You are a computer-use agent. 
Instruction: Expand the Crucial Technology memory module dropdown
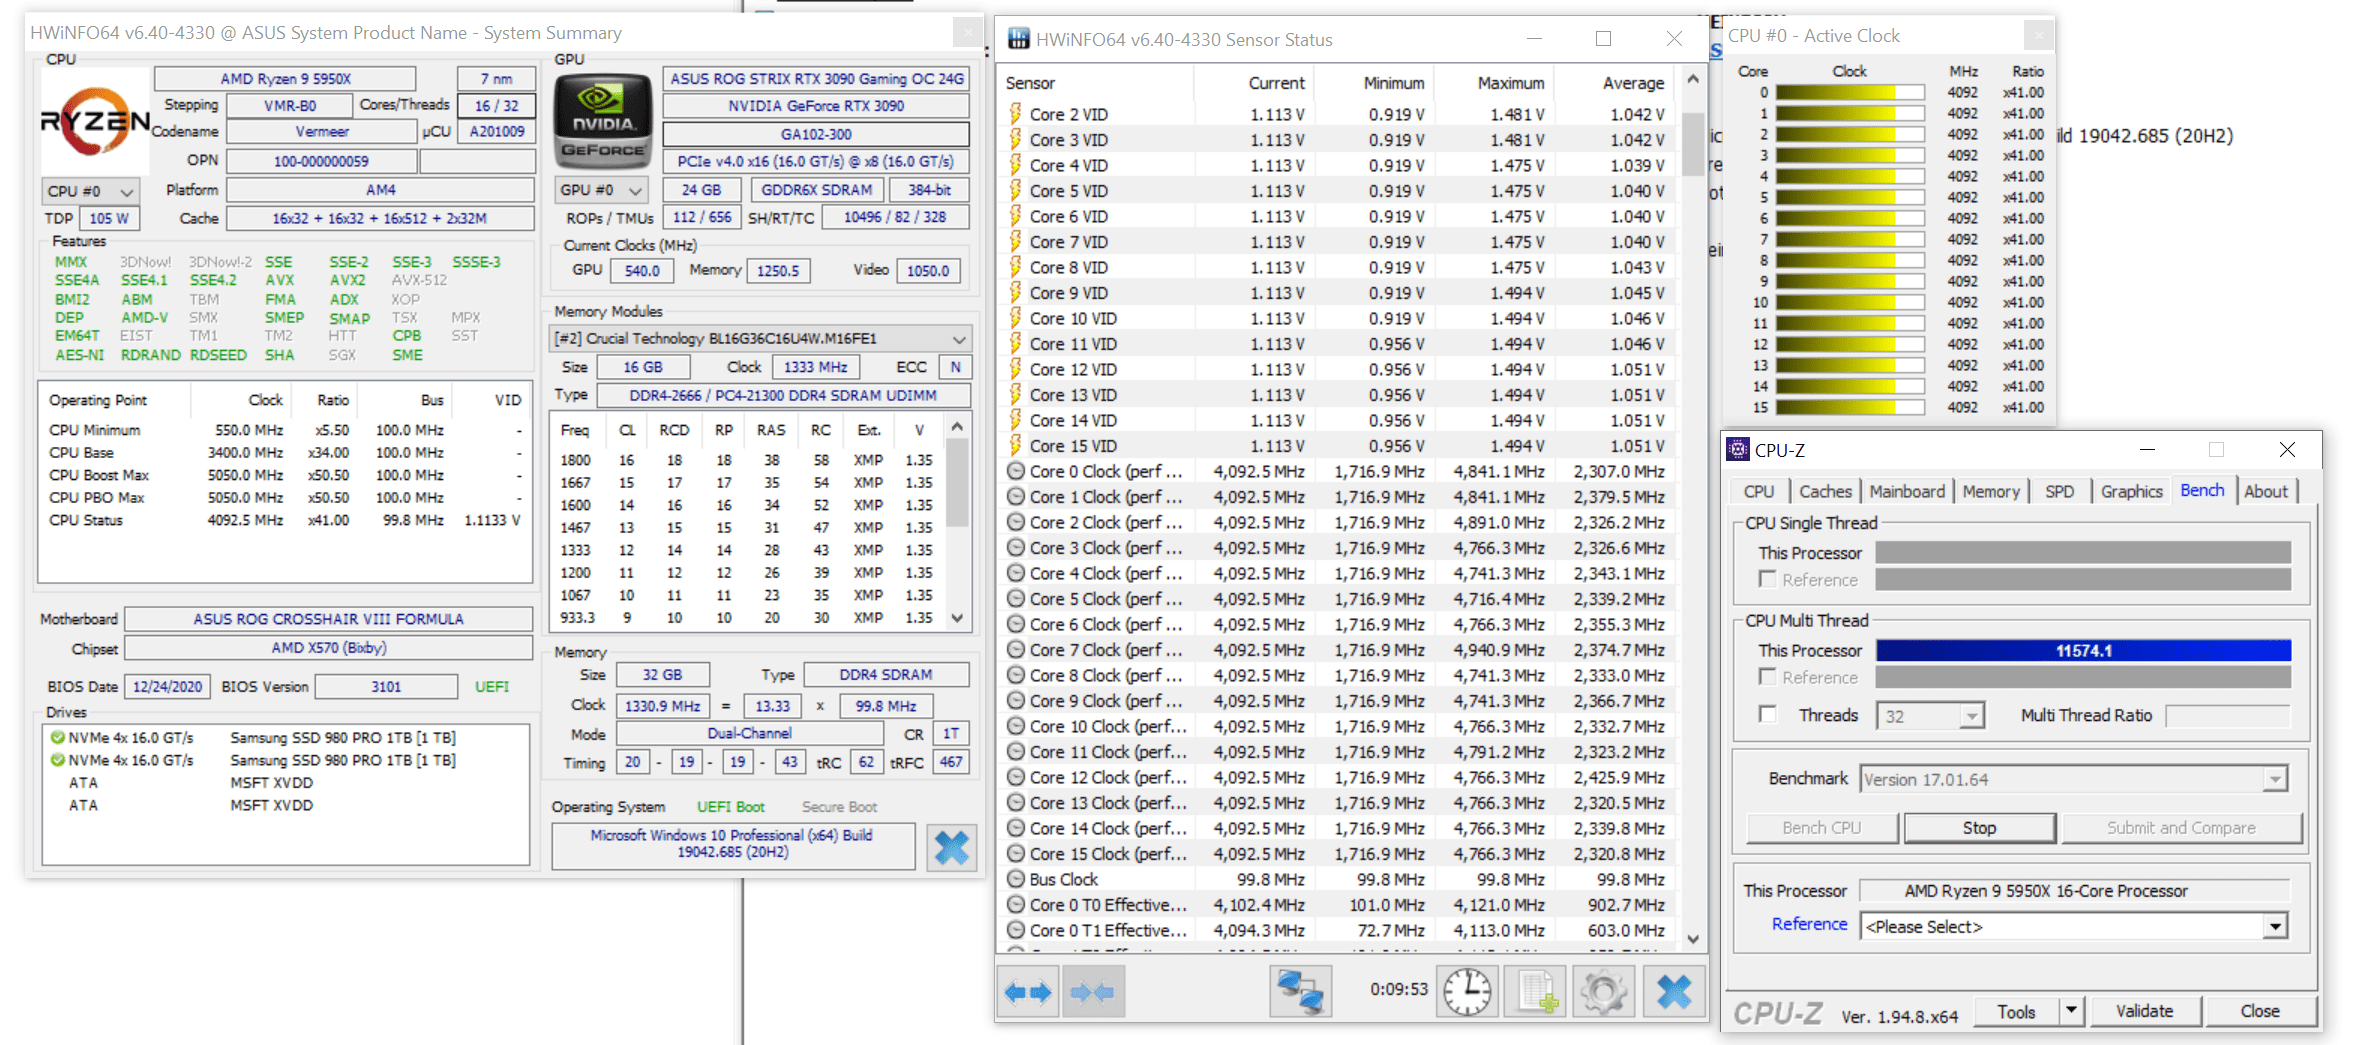(760, 339)
